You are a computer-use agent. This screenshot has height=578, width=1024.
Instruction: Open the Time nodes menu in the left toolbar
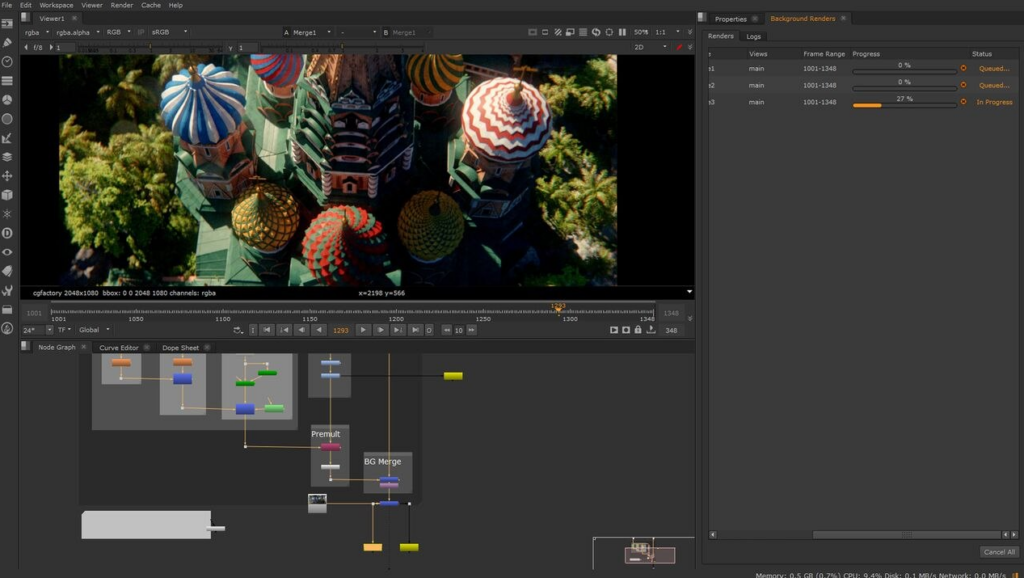7,60
